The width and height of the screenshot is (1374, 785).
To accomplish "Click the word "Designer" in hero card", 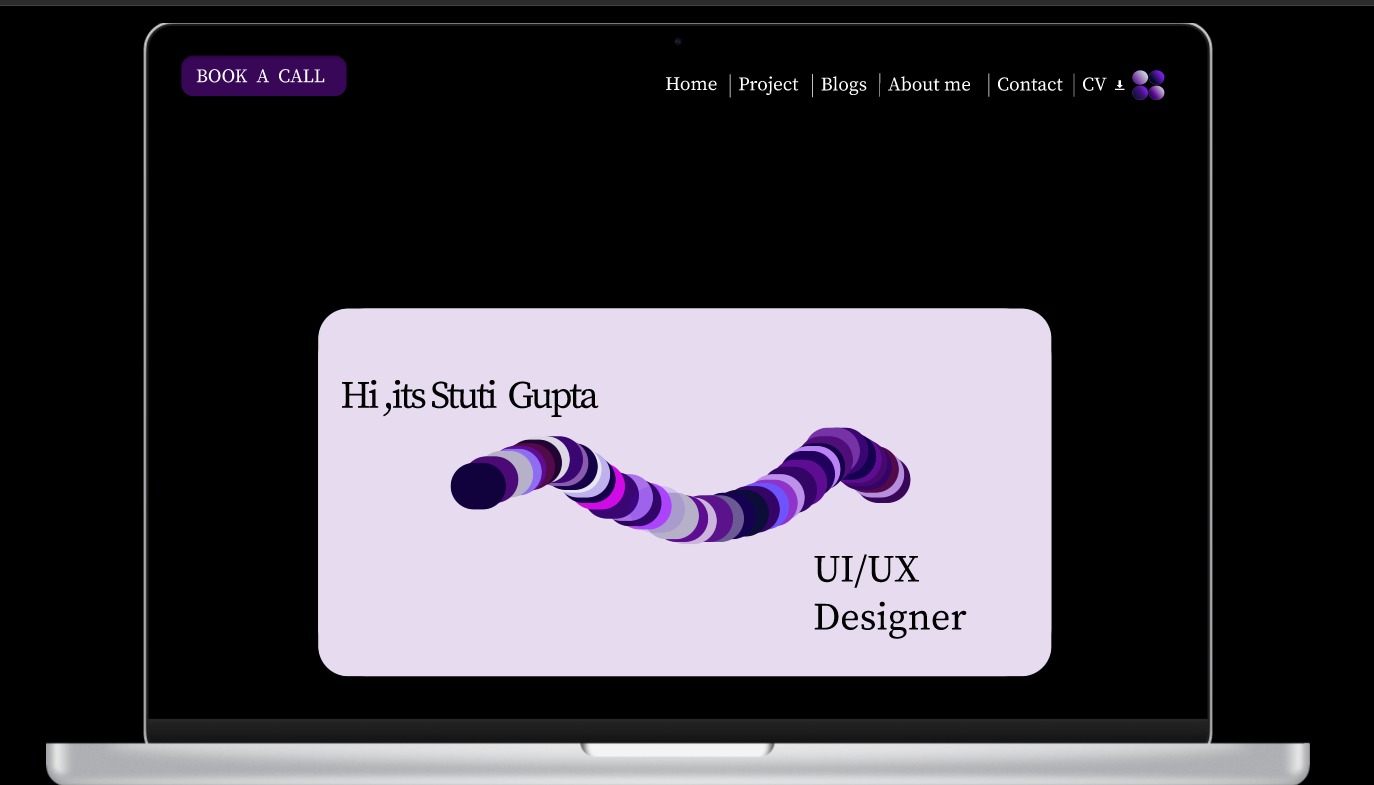I will tap(889, 617).
